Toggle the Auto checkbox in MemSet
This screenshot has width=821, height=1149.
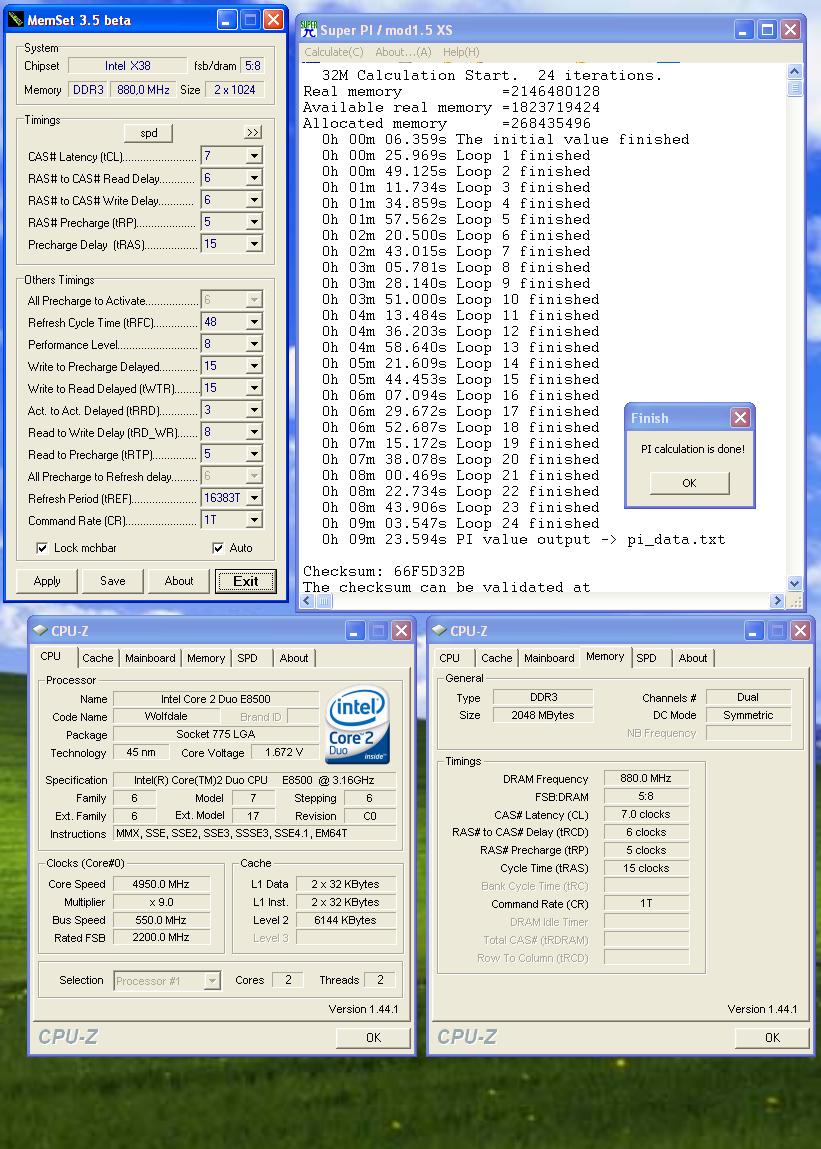pos(218,547)
